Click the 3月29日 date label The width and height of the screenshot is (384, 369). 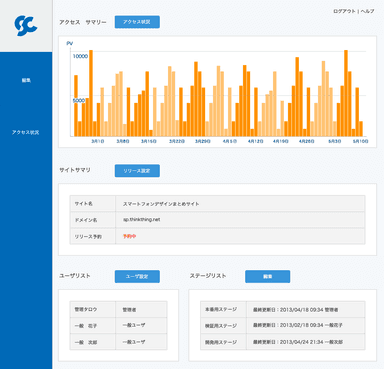[203, 141]
